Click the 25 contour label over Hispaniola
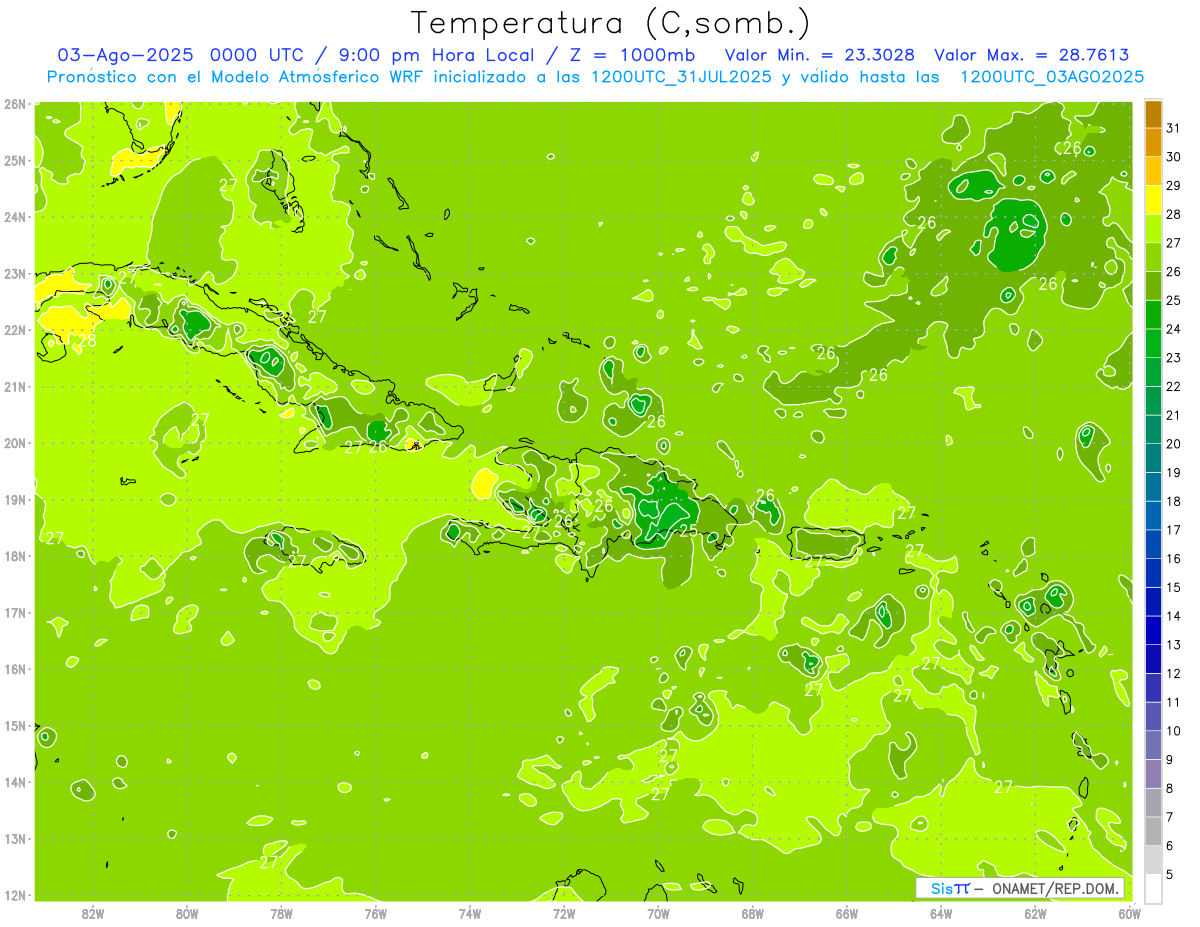This screenshot has height=927, width=1200. coord(688,530)
